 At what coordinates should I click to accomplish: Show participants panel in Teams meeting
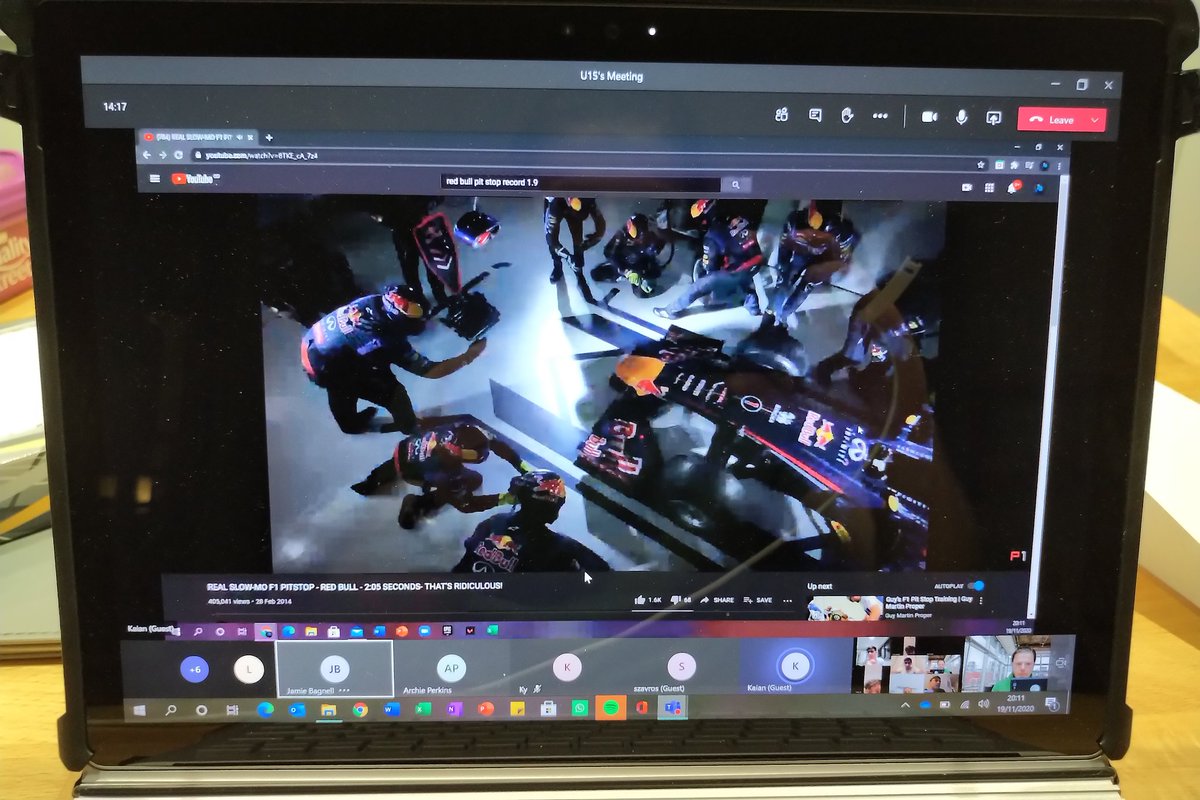coord(781,116)
